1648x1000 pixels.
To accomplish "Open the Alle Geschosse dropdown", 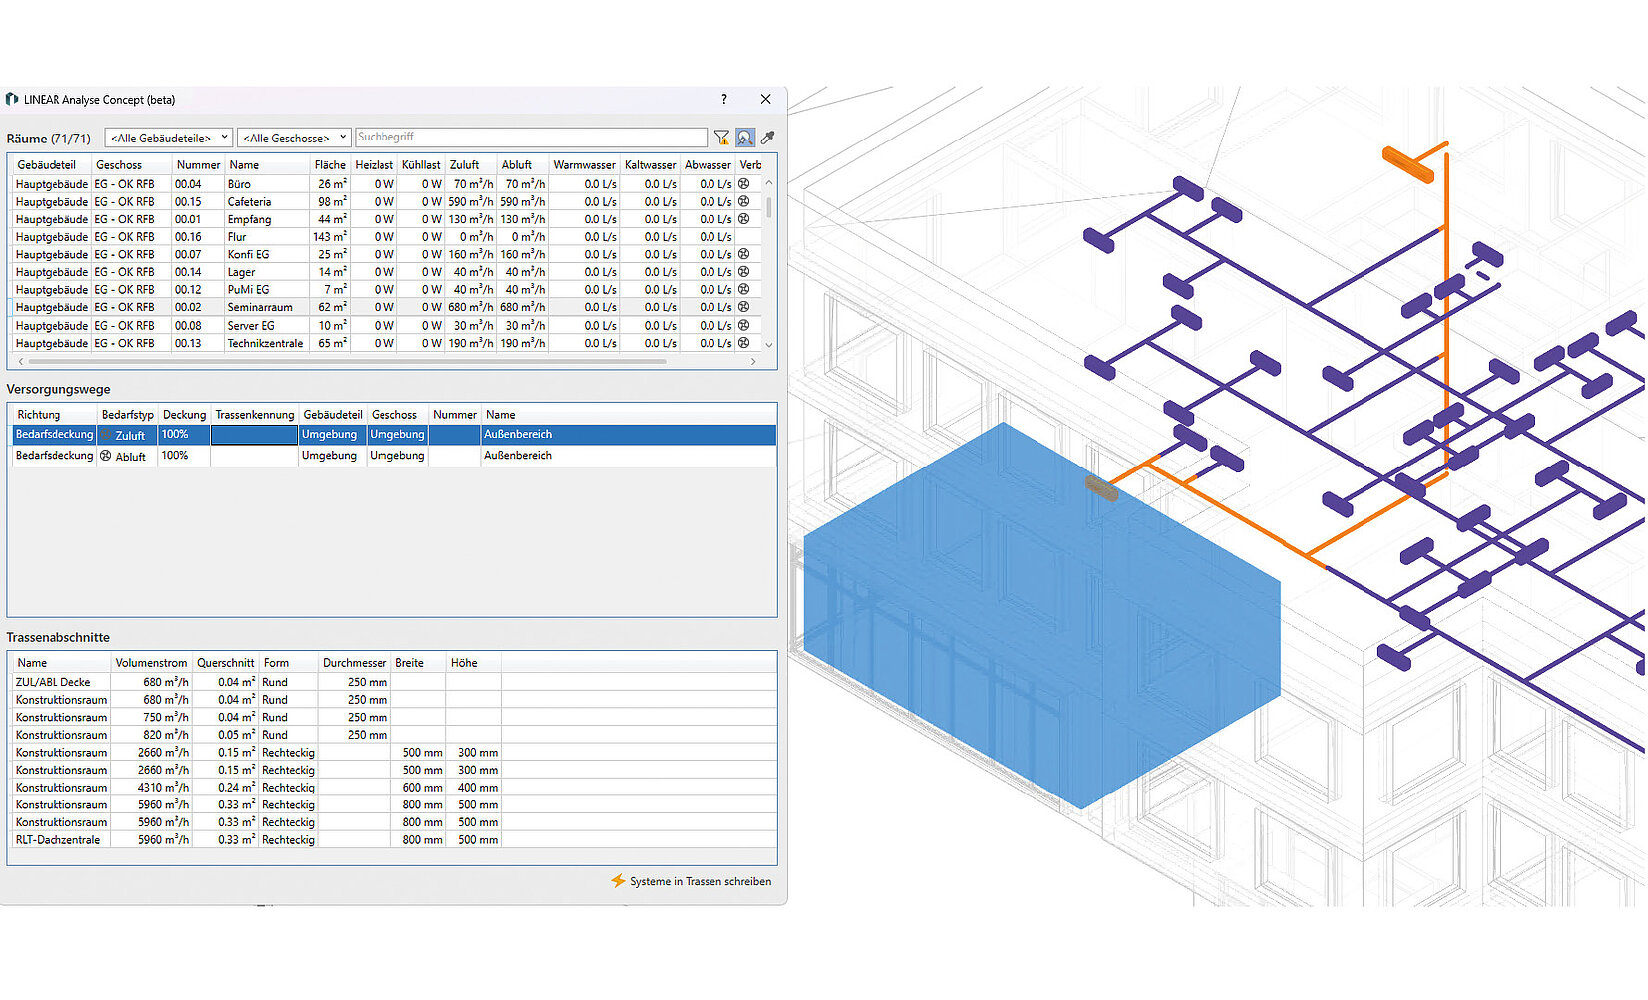I will point(293,138).
